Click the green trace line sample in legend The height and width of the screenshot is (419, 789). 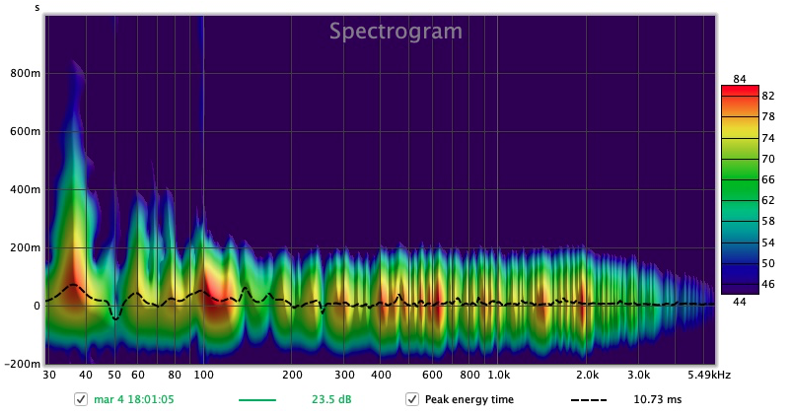click(257, 399)
